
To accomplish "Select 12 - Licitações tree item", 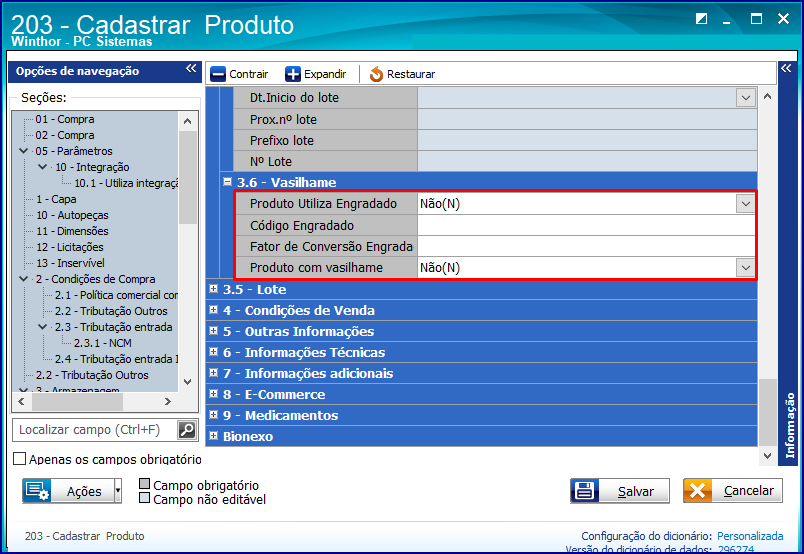I will click(69, 247).
